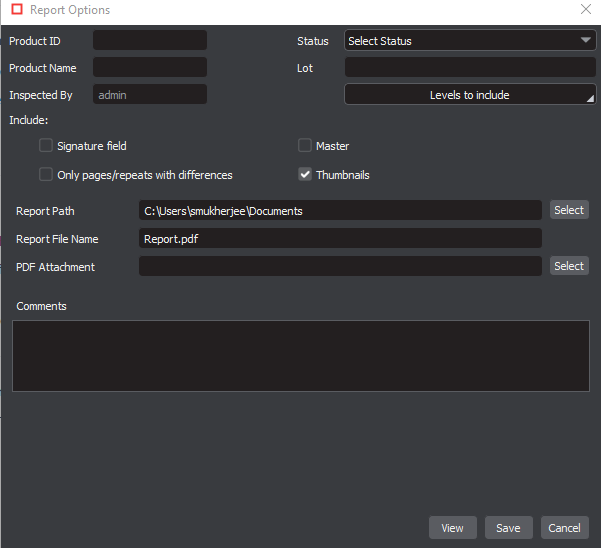Click inside the Comments text area
The image size is (601, 548).
(x=300, y=355)
